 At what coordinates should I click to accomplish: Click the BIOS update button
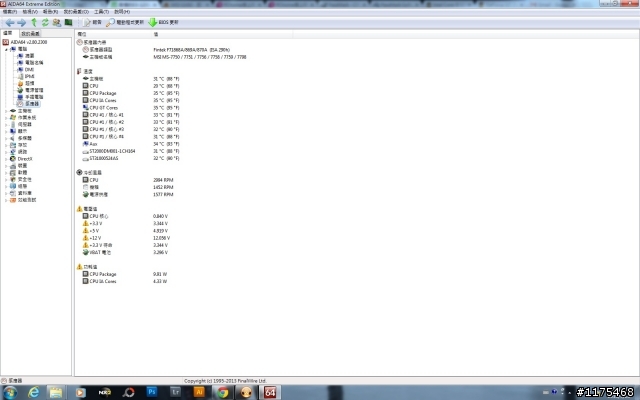pyautogui.click(x=163, y=22)
